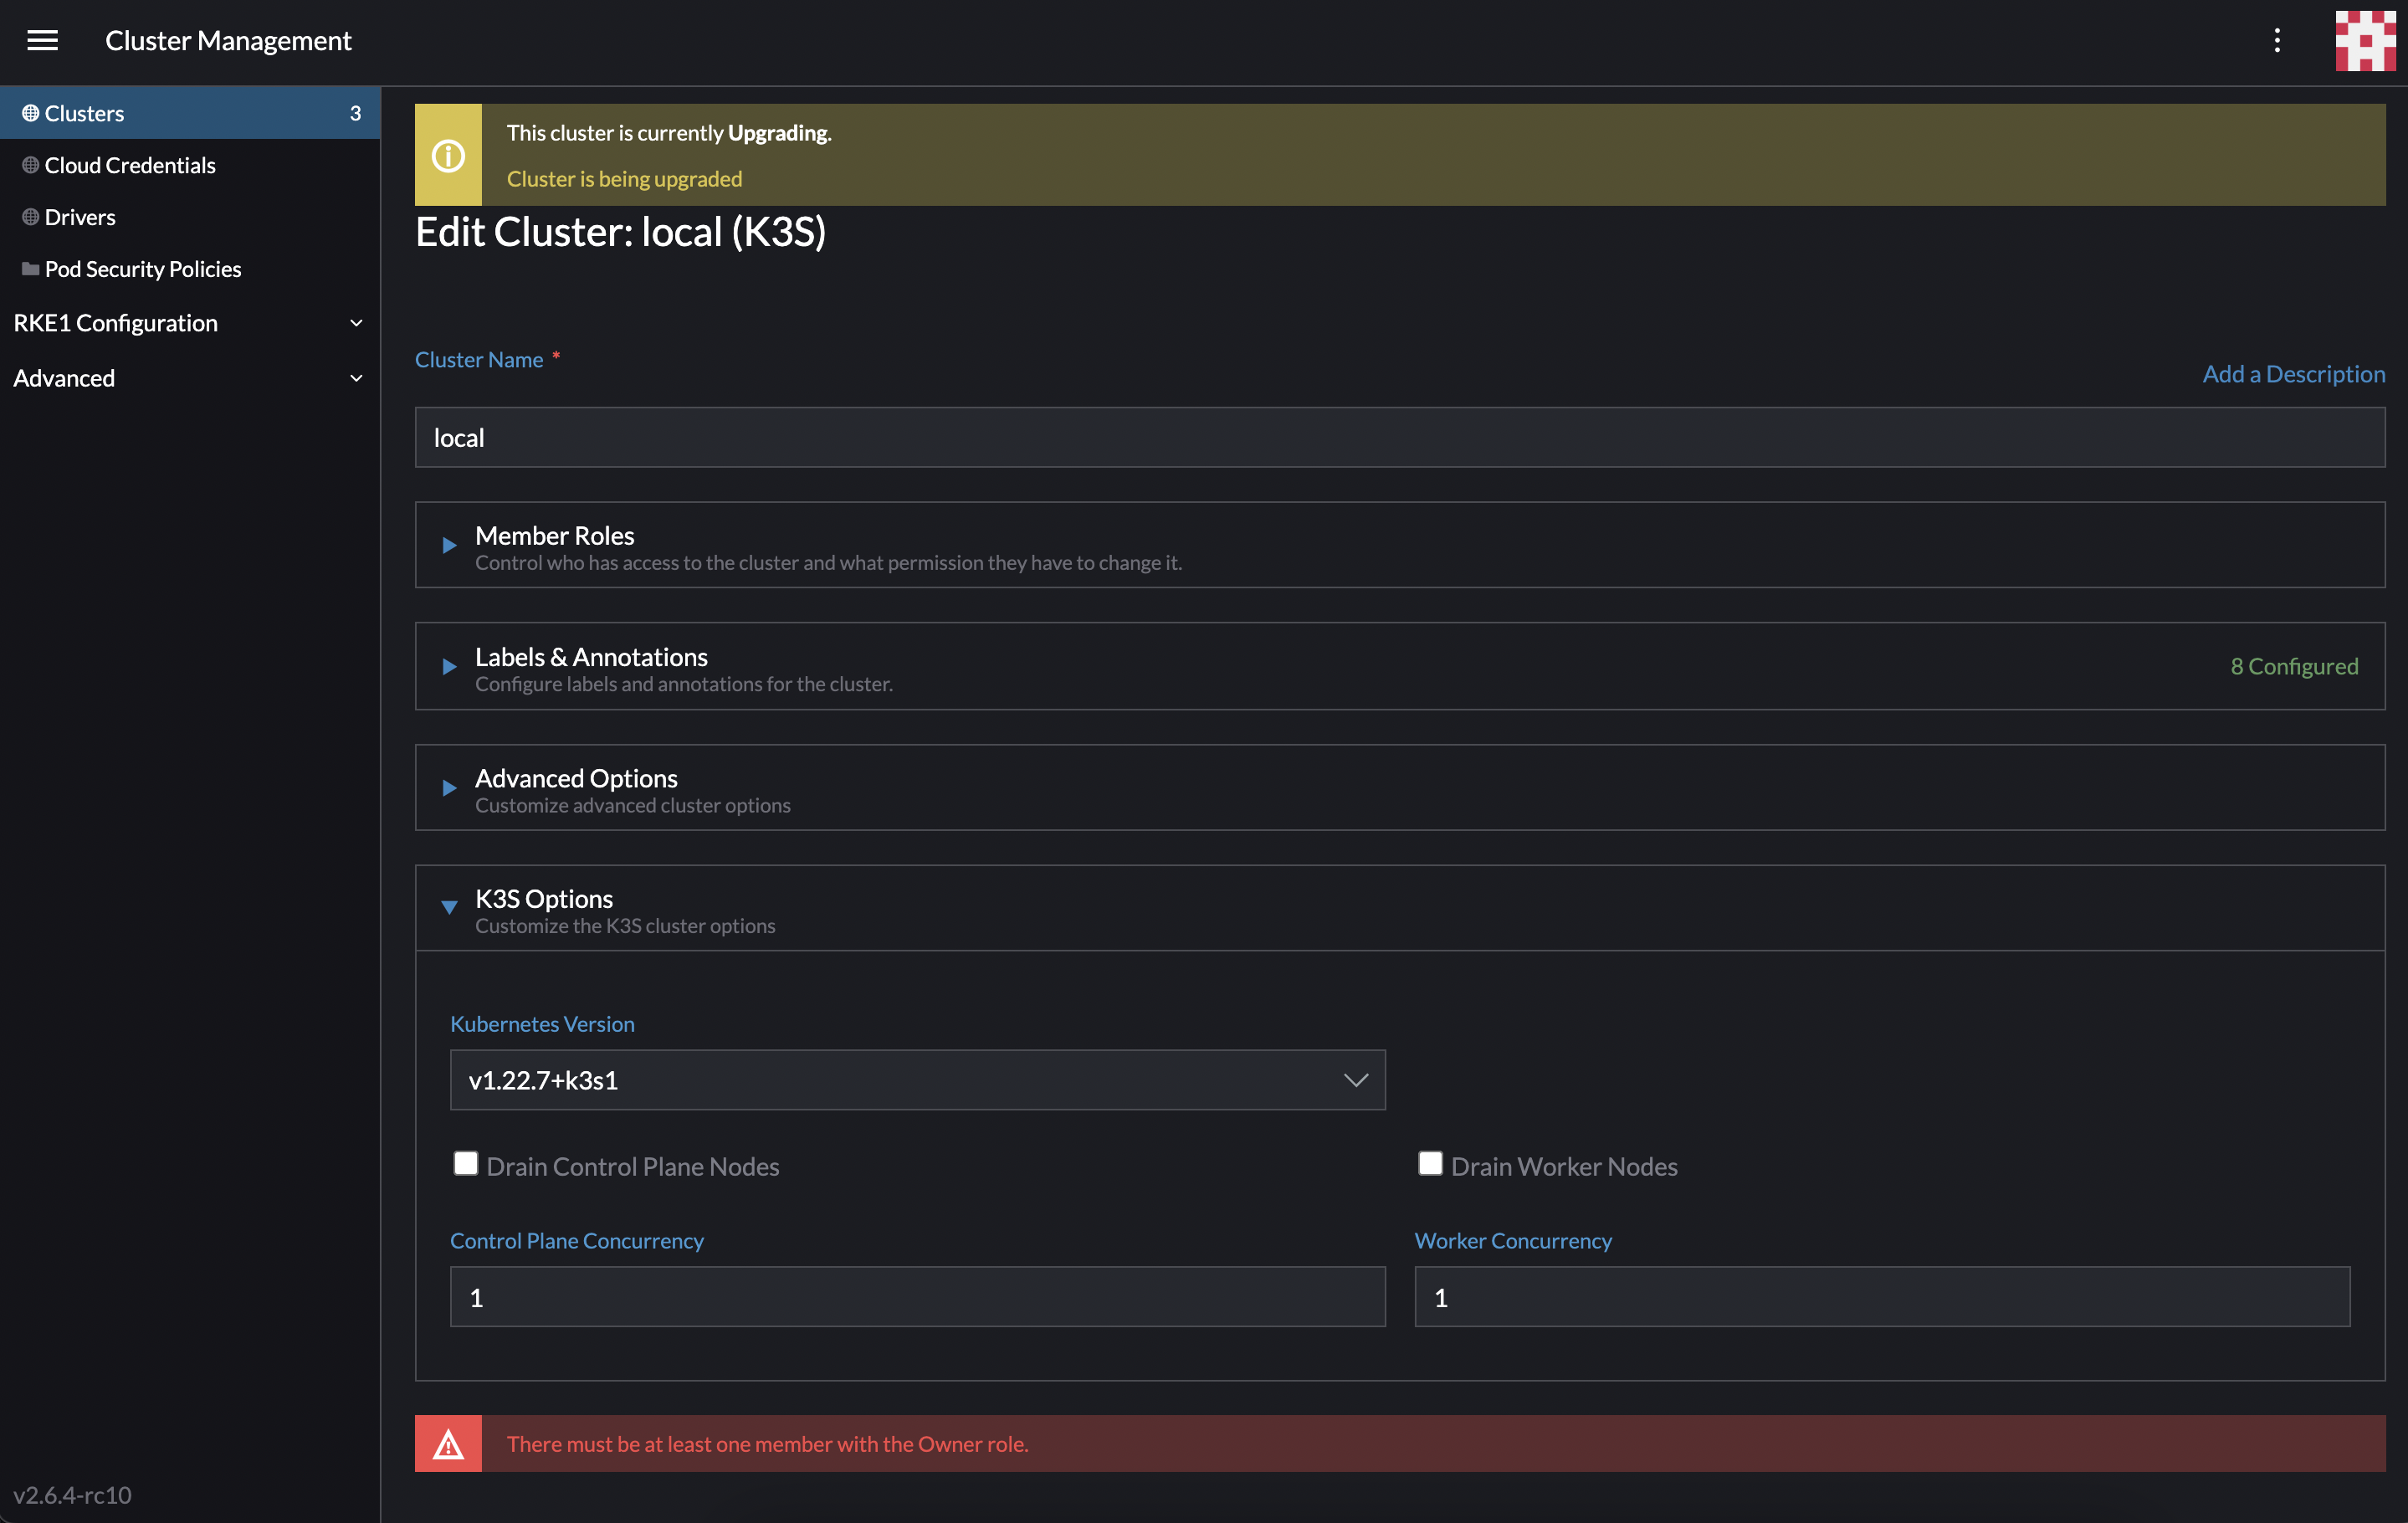This screenshot has height=1523, width=2408.
Task: Enable Drain Worker Nodes
Action: (1430, 1163)
